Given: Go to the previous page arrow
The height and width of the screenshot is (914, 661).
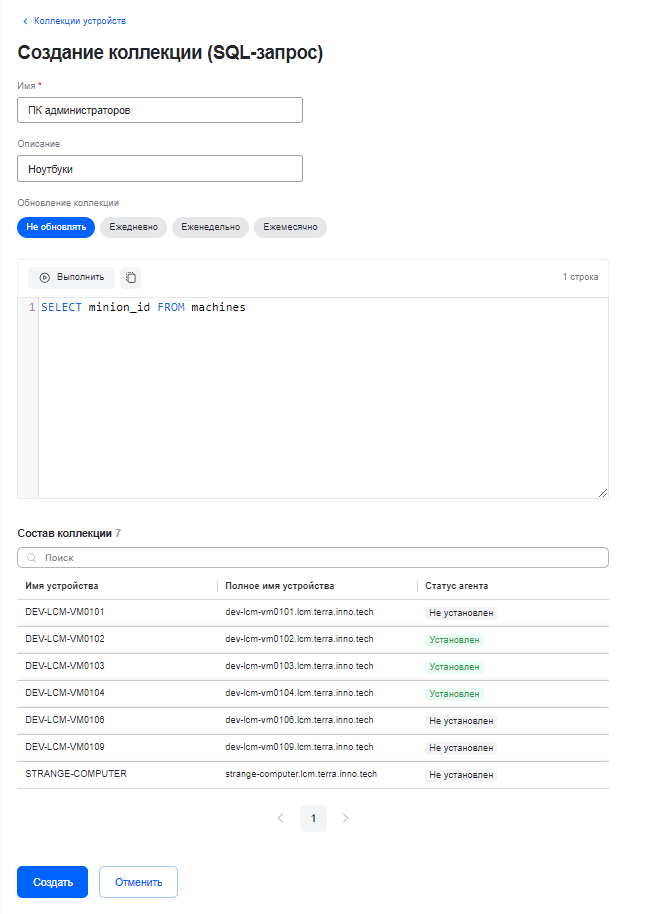Looking at the screenshot, I should (x=280, y=818).
